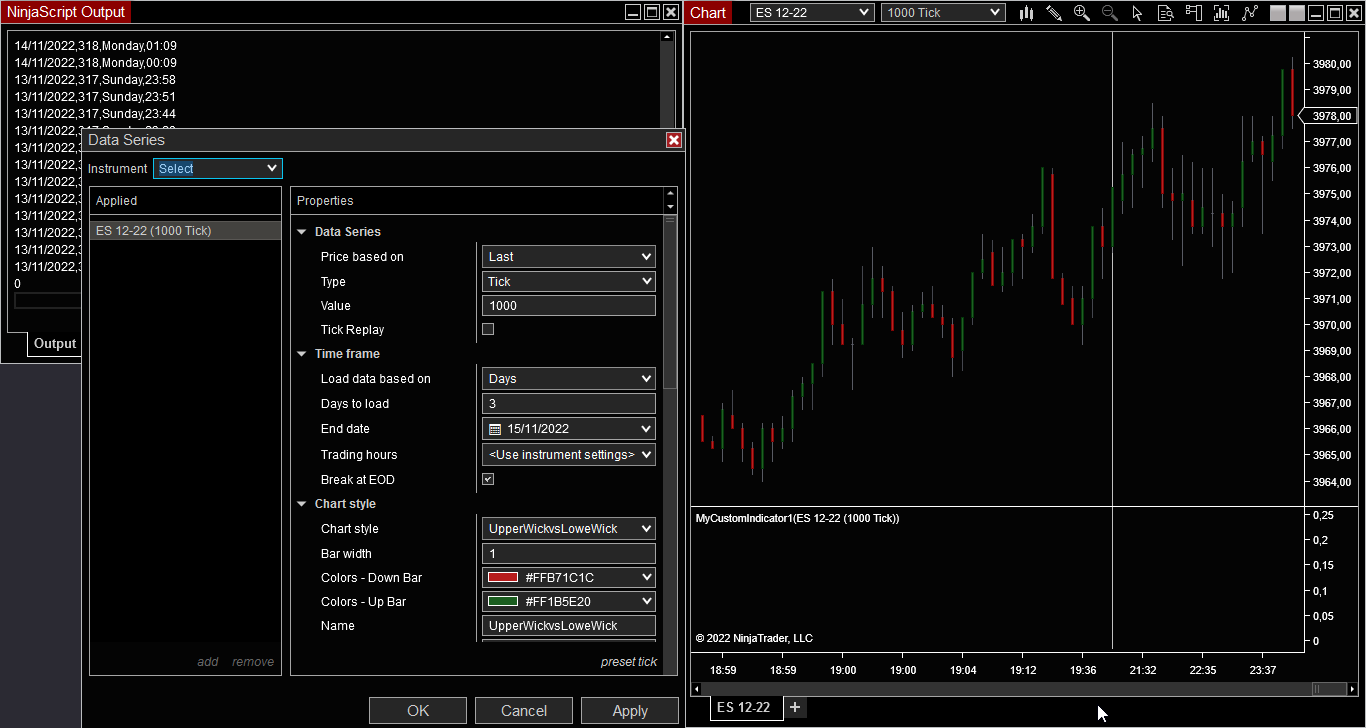Image resolution: width=1366 pixels, height=728 pixels.
Task: Click the left arrow of chart horizontal scrollbar
Action: pos(696,689)
